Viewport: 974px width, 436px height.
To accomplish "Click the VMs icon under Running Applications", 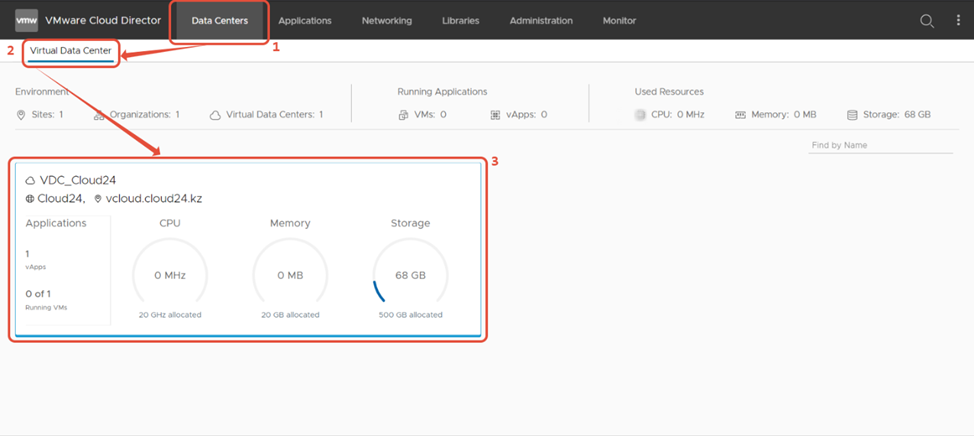I will pyautogui.click(x=403, y=115).
